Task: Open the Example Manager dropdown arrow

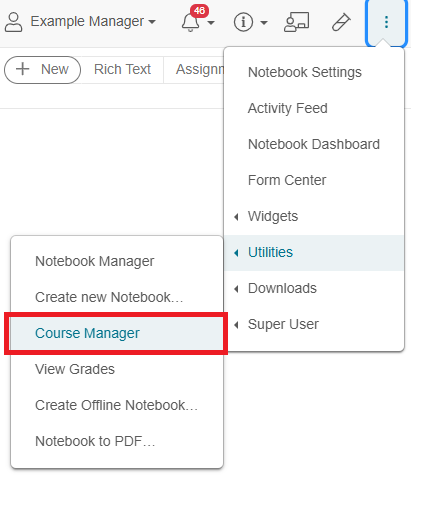Action: point(152,22)
